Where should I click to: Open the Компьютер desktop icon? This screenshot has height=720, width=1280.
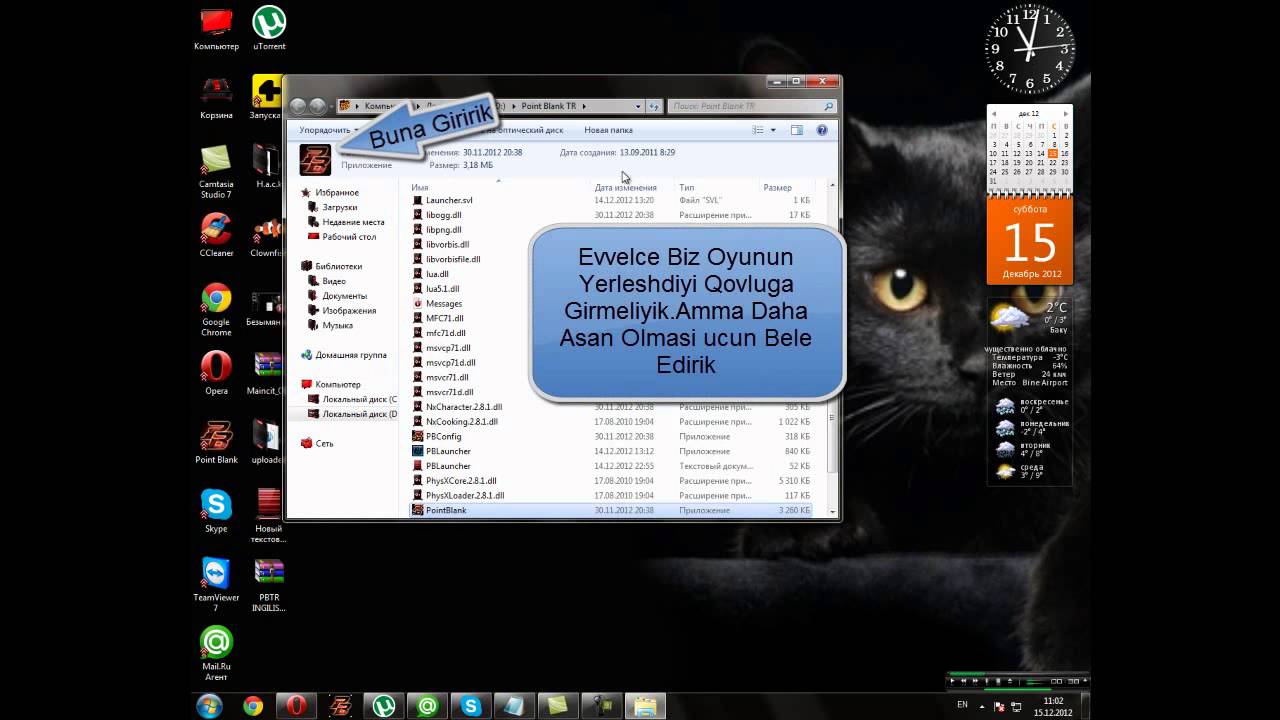(x=216, y=28)
